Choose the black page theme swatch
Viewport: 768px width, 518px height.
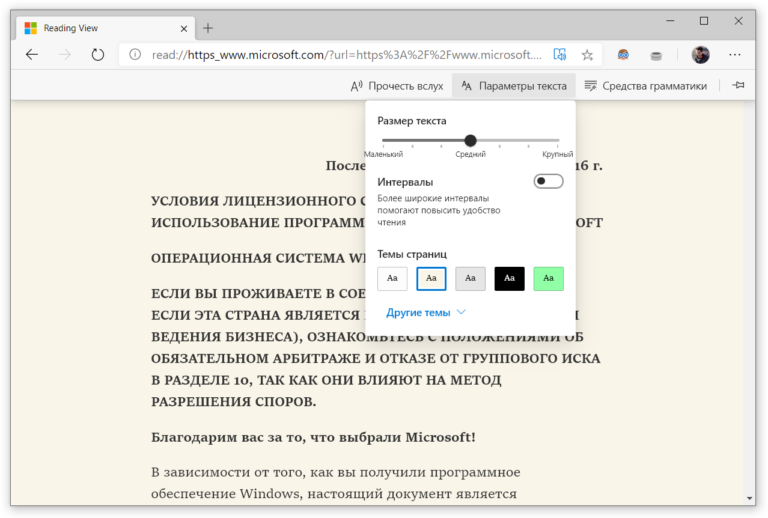click(509, 278)
